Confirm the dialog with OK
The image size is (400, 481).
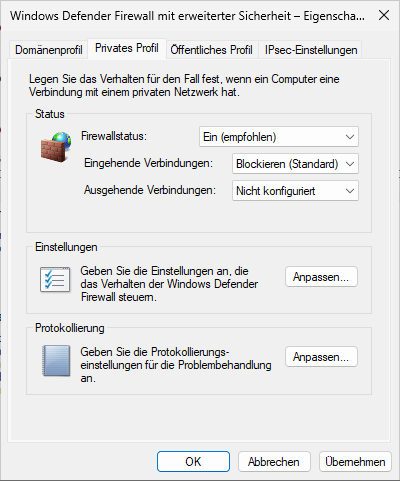[x=193, y=462]
